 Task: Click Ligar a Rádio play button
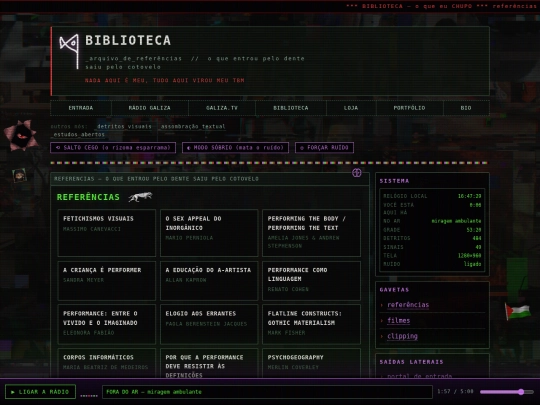coord(41,392)
